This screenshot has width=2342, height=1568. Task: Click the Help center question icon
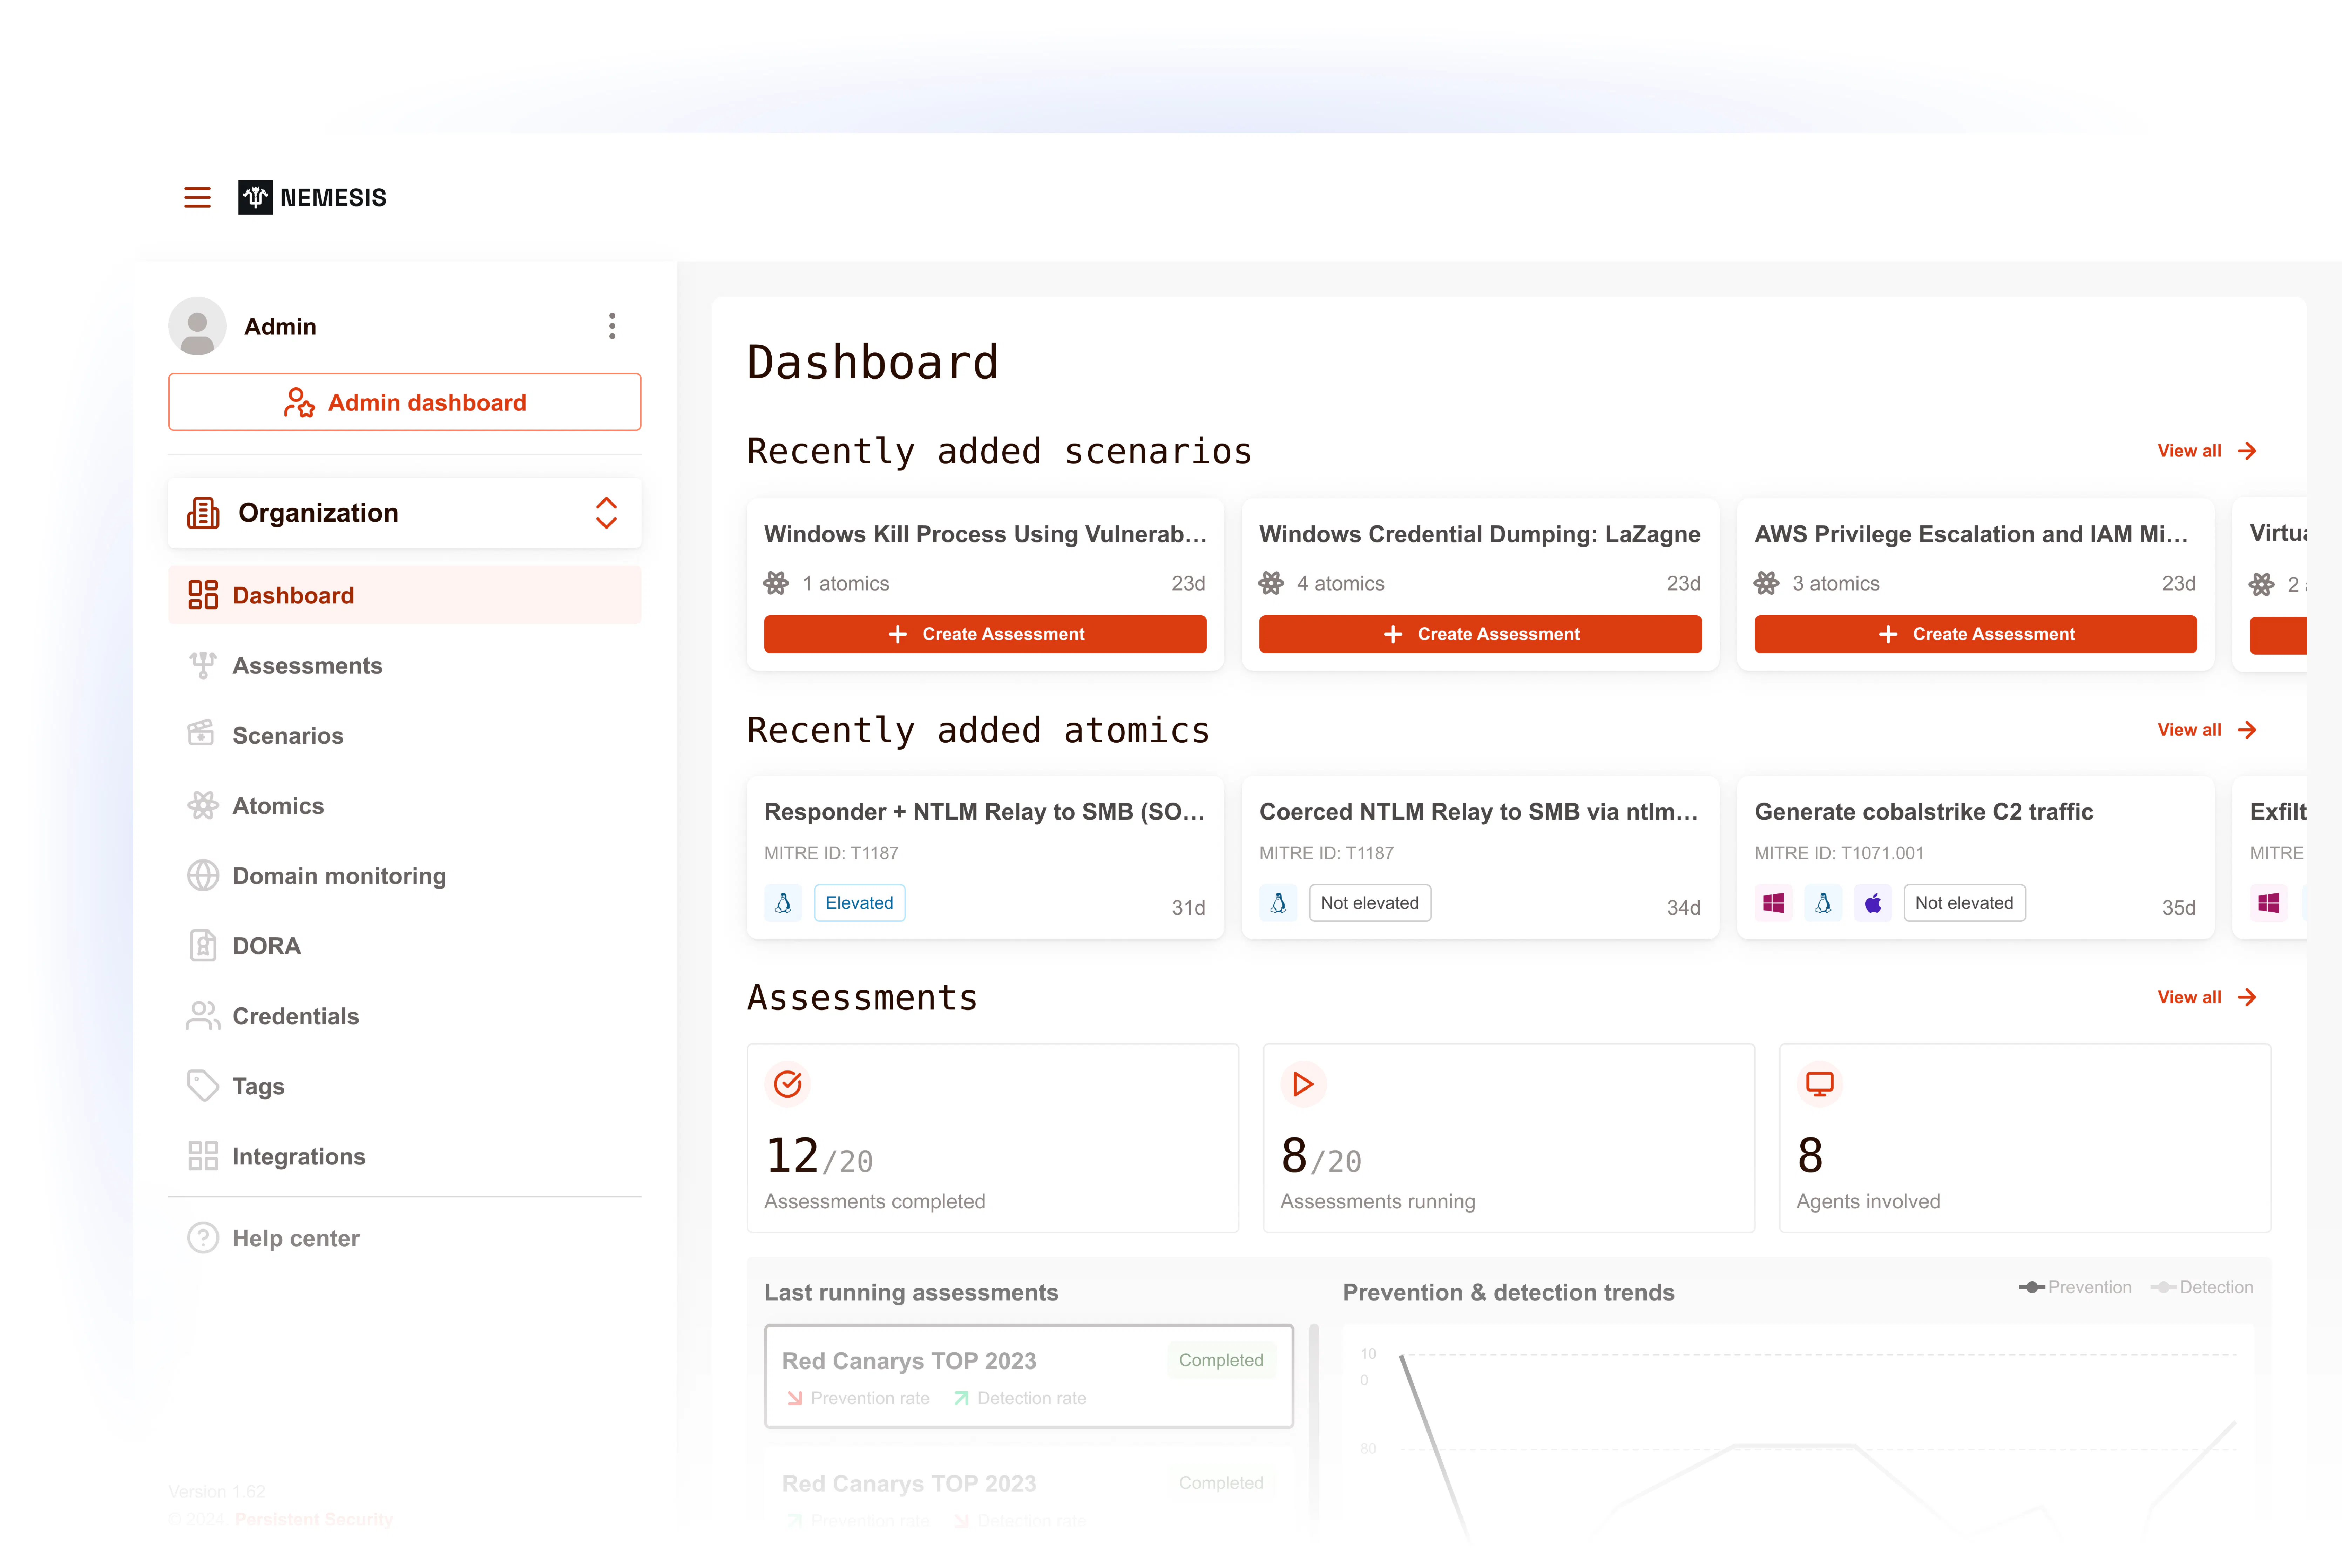point(203,1238)
